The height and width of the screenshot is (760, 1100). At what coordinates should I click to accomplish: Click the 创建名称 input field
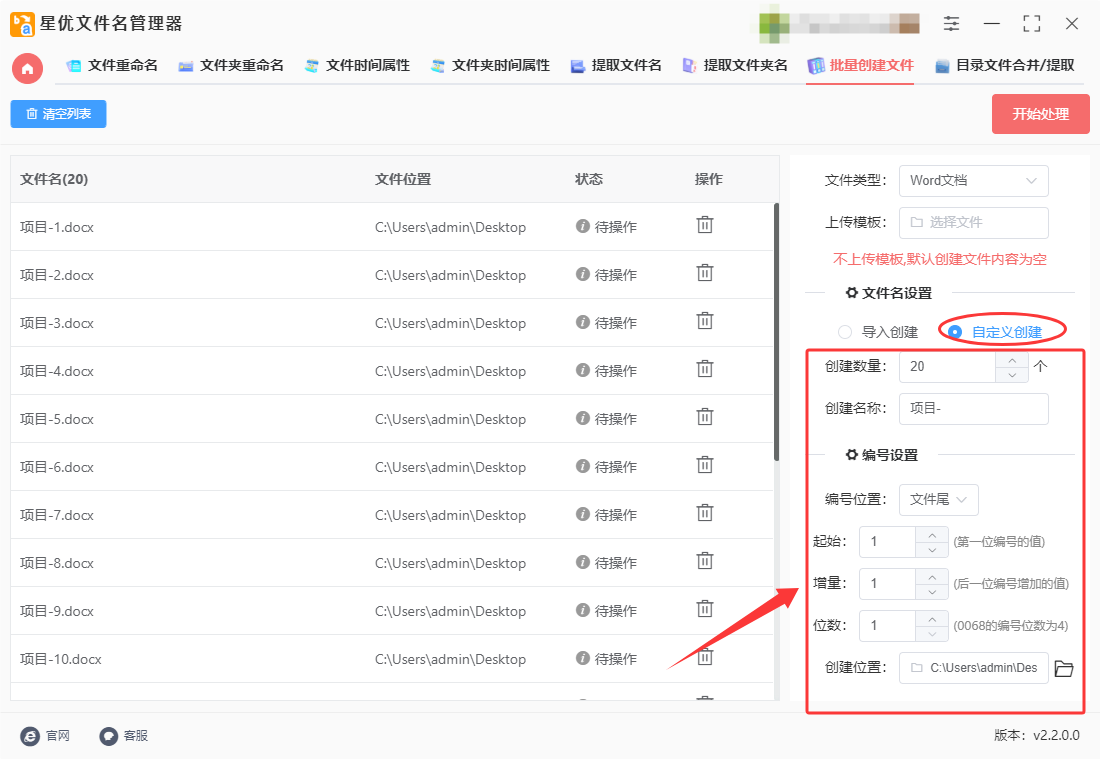(x=973, y=408)
